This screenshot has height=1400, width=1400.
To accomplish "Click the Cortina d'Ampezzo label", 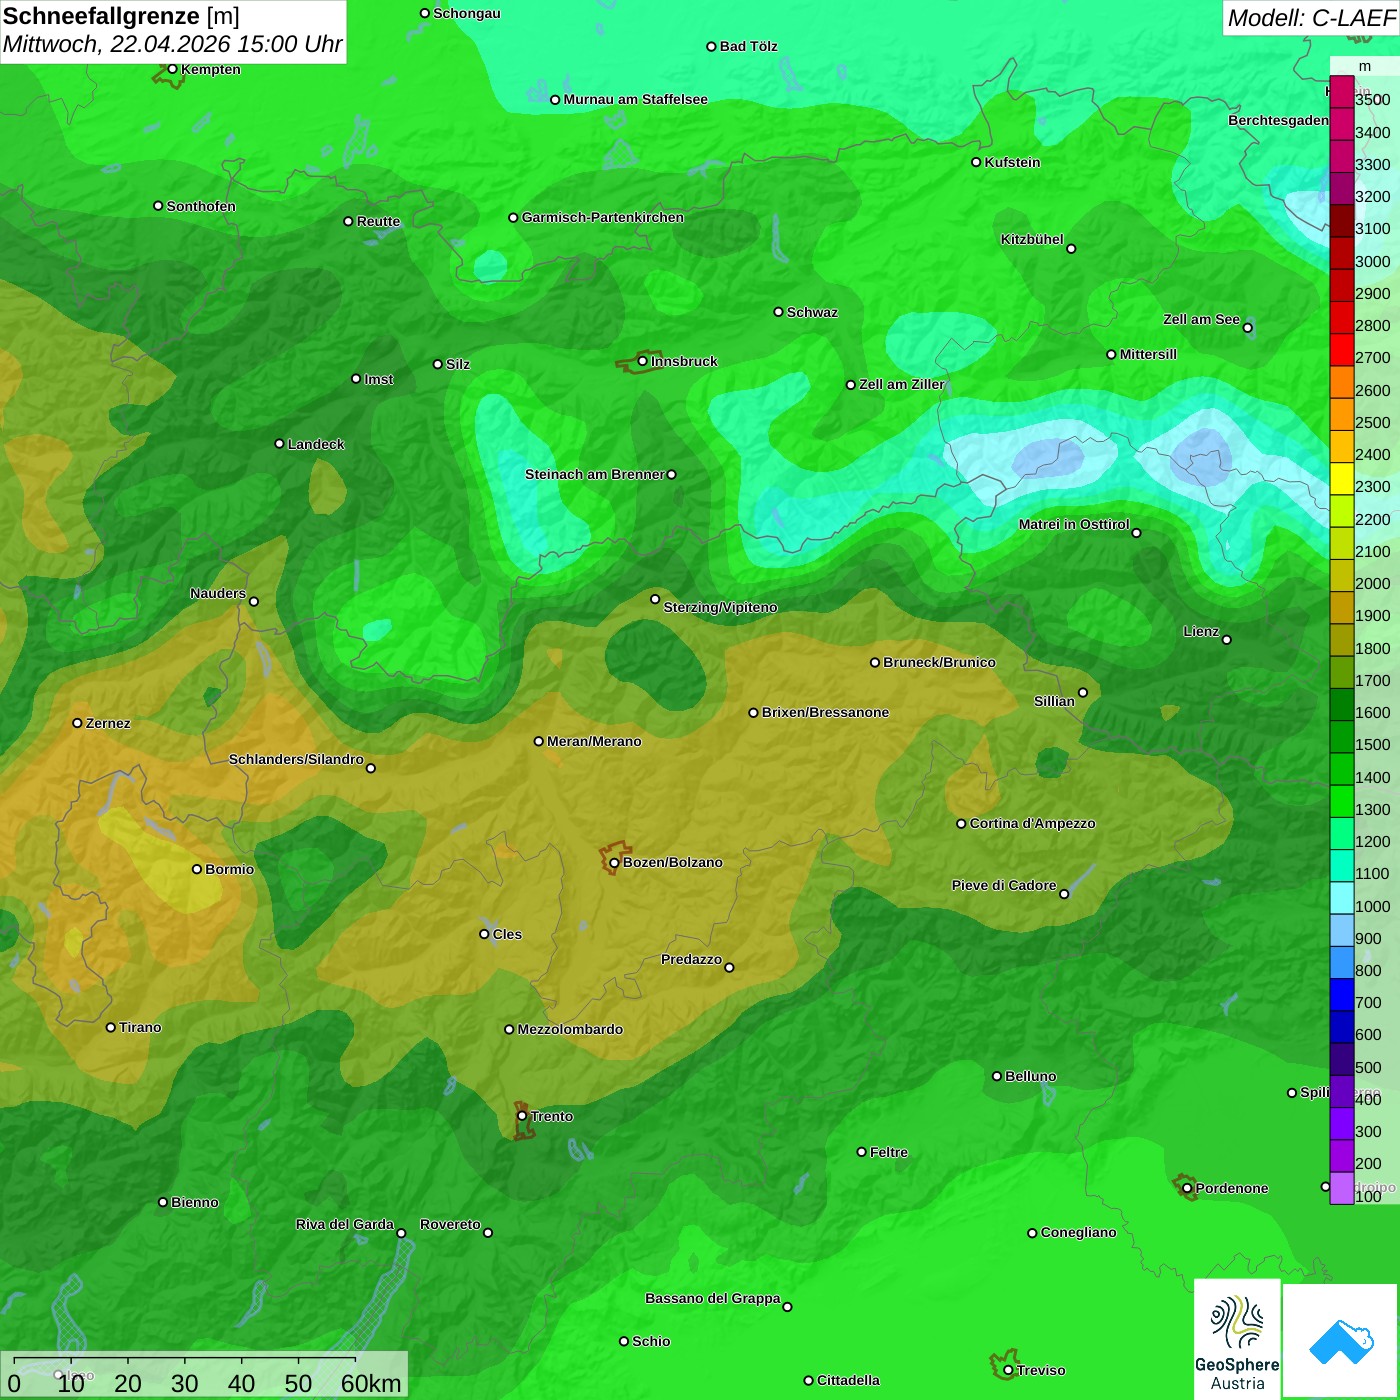I will point(1032,823).
